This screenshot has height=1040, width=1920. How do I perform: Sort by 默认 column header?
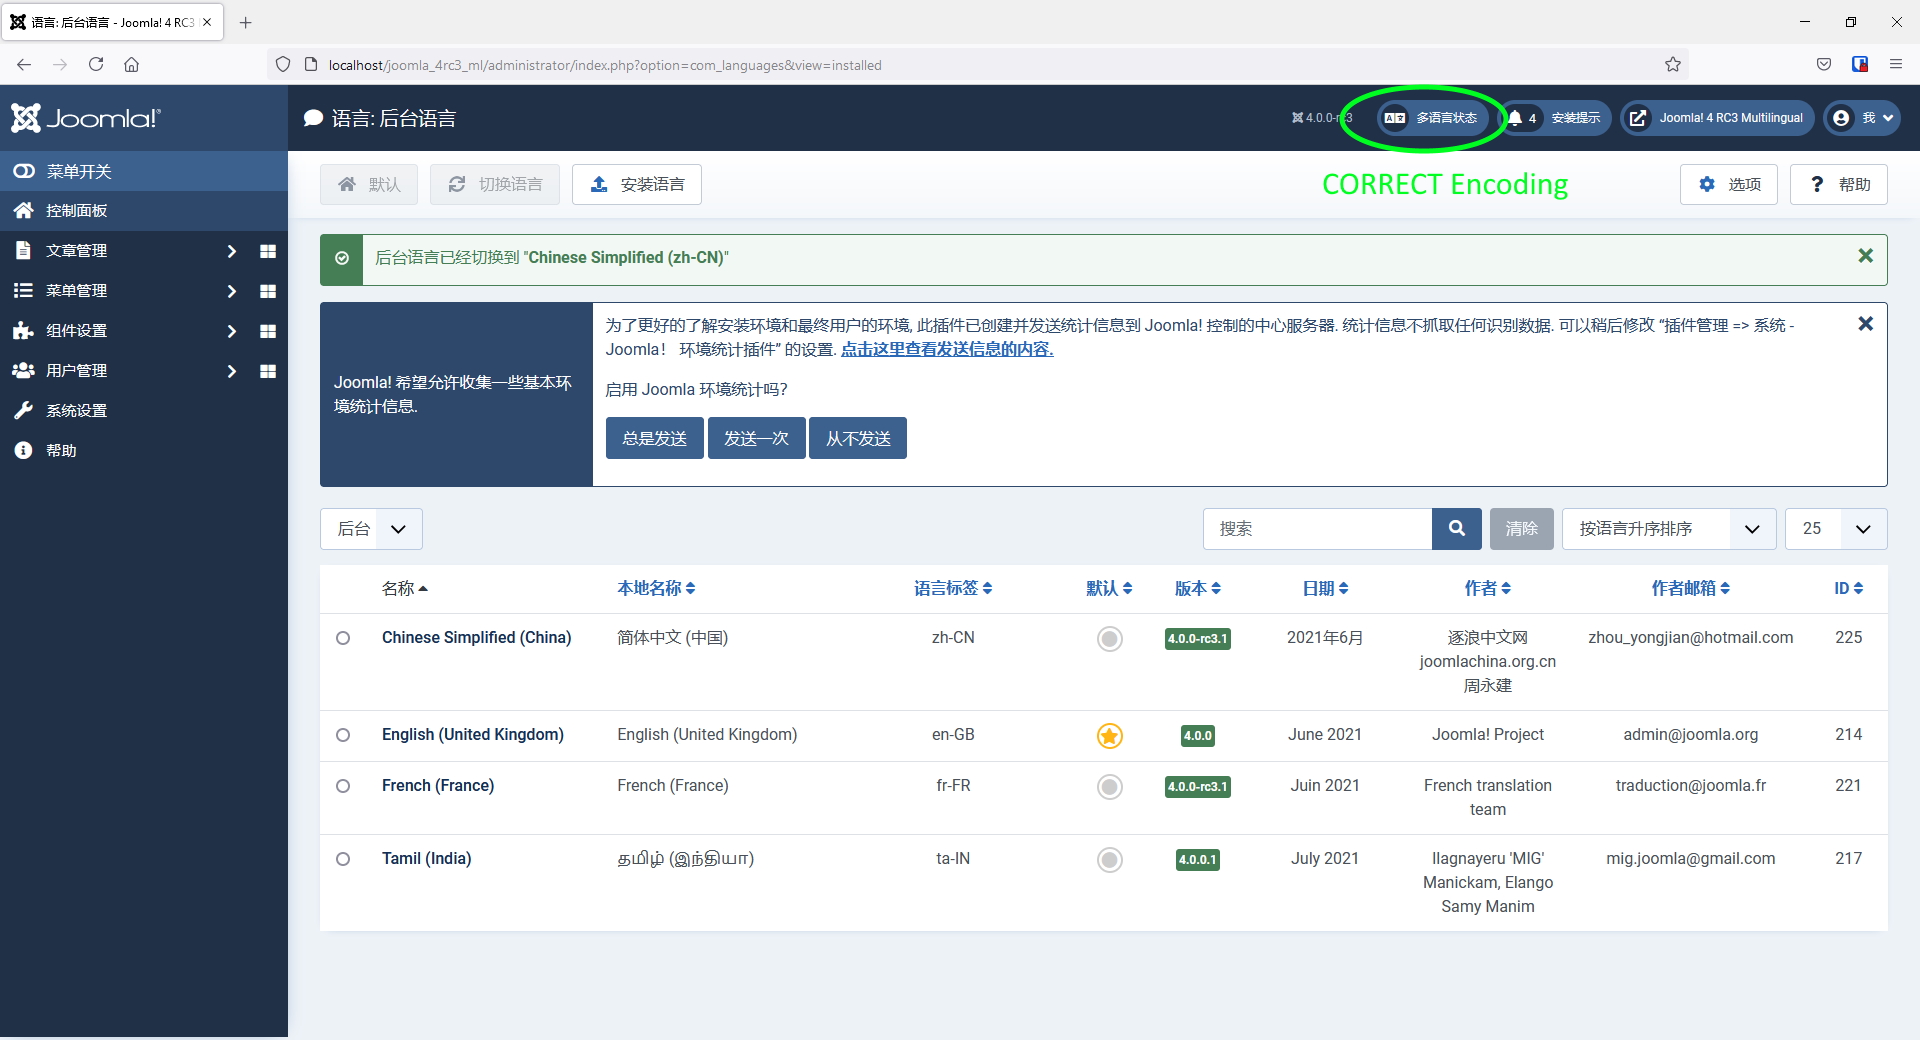click(x=1109, y=588)
